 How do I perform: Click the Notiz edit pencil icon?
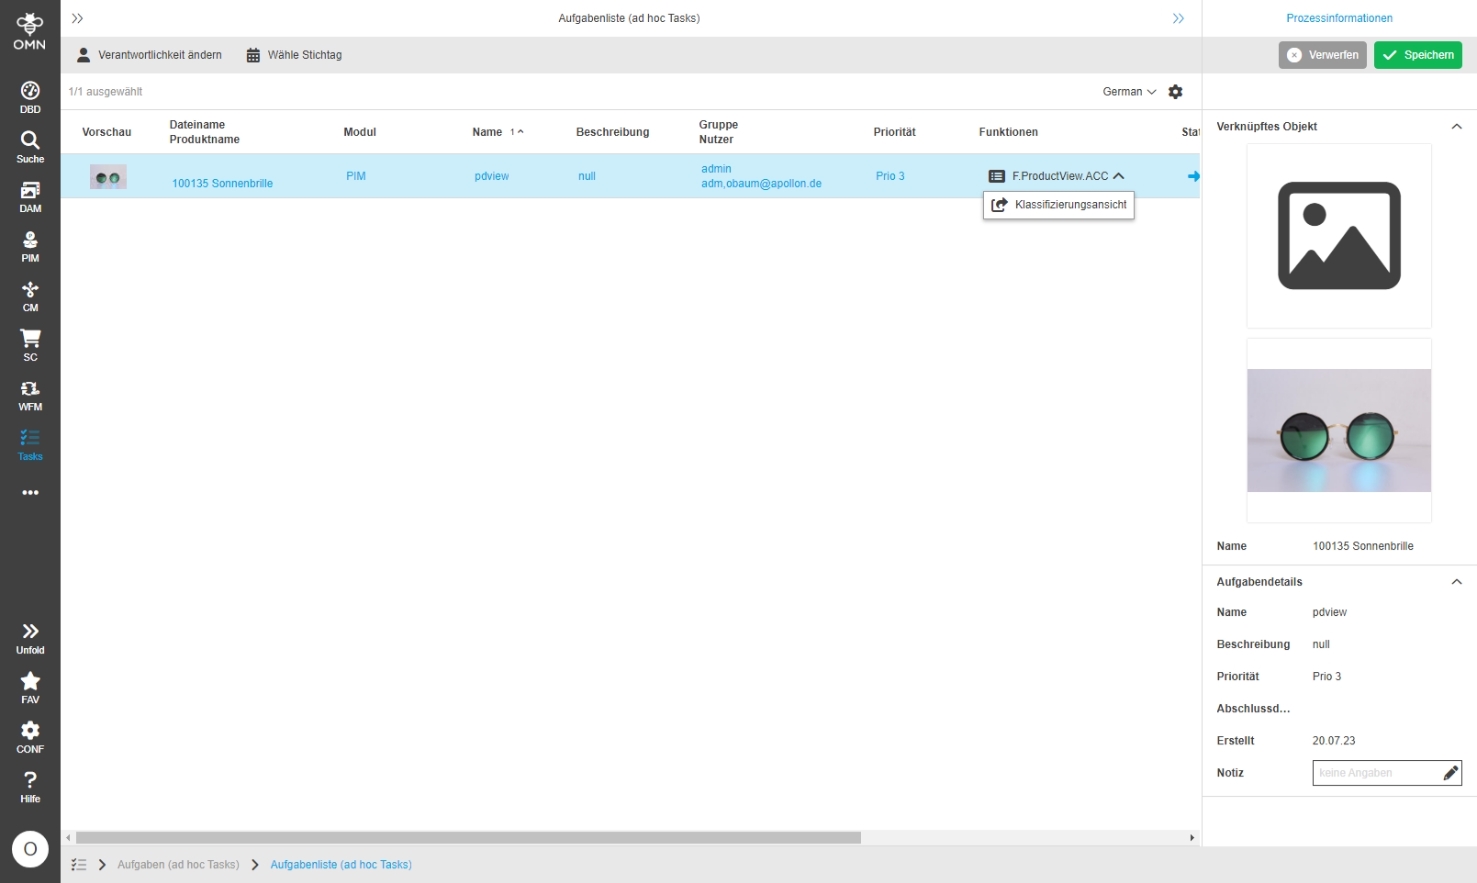1450,773
